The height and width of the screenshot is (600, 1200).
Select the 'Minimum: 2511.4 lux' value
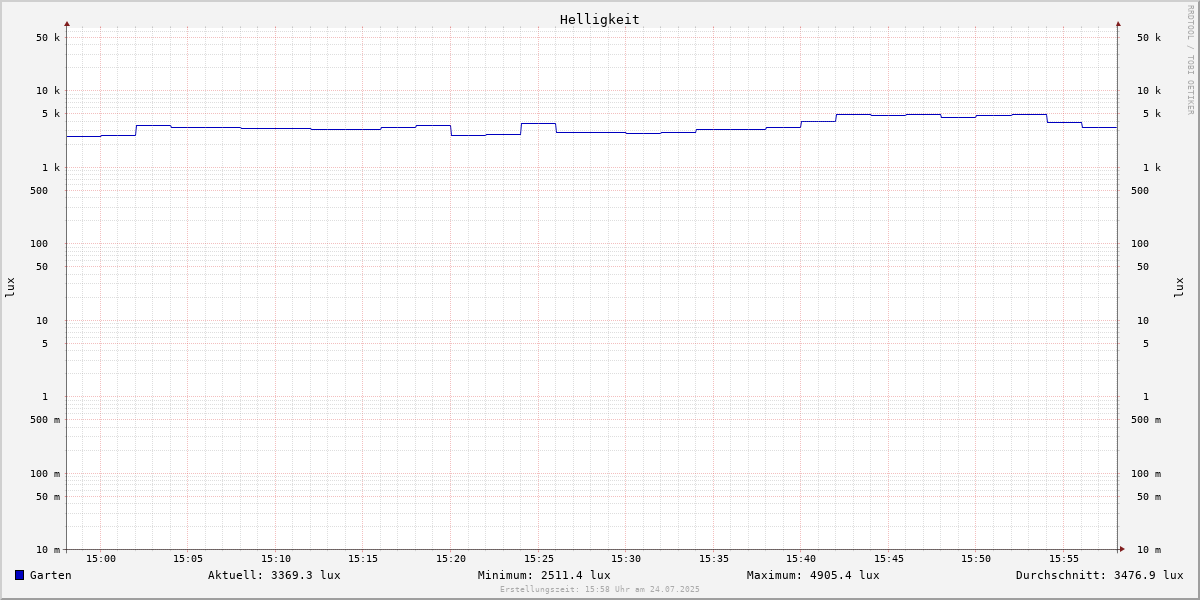coord(544,575)
